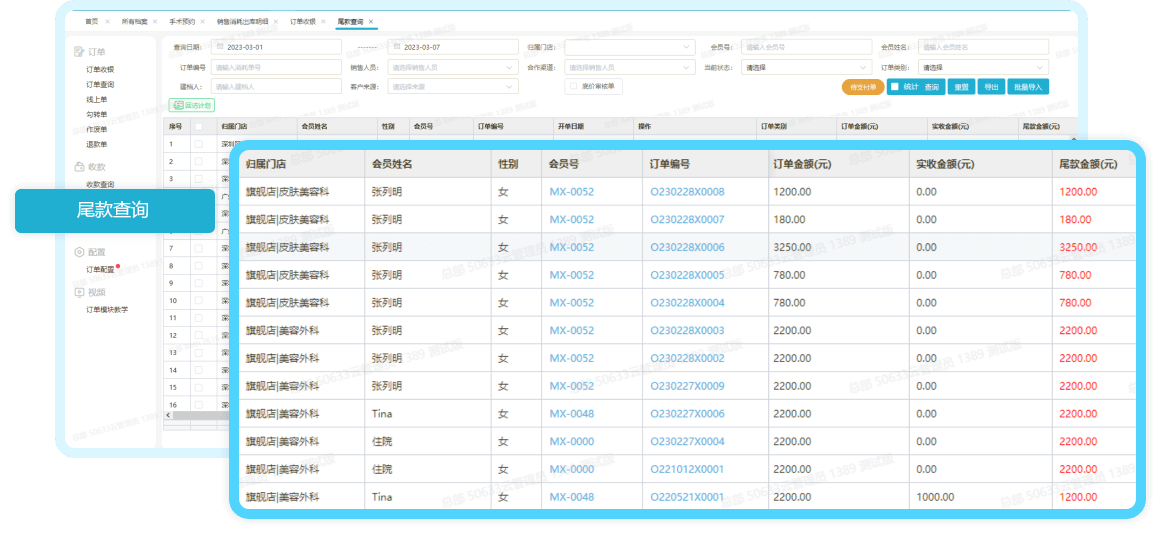Image resolution: width=1161 pixels, height=534 pixels.
Task: Open order link O230227X0009
Action: coord(687,386)
